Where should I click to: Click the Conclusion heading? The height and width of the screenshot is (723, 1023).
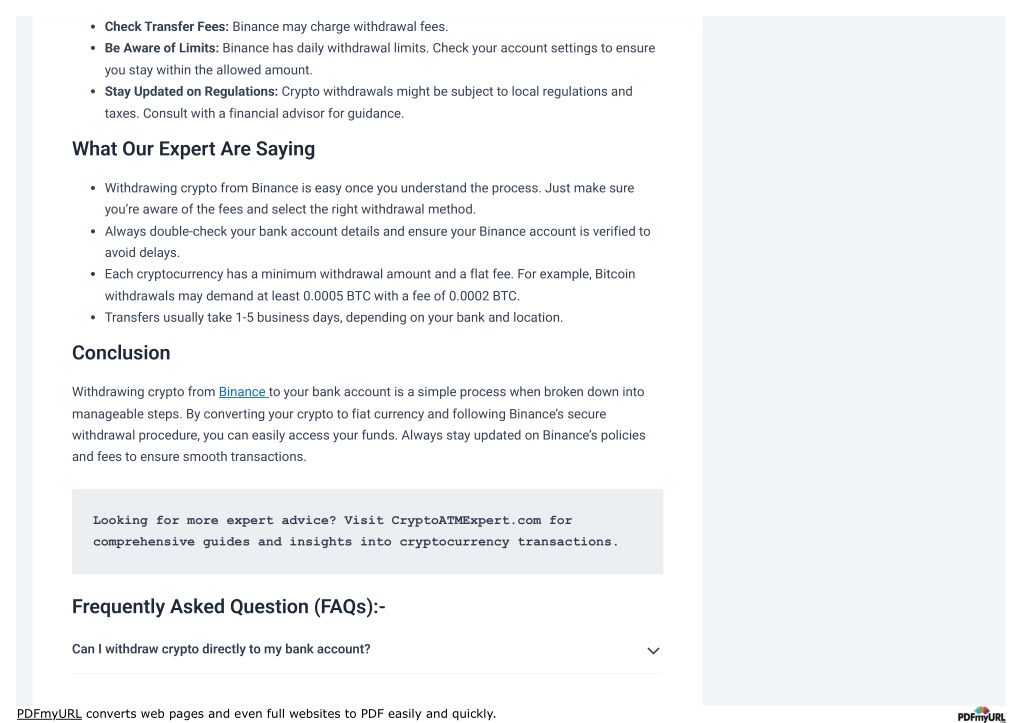pos(121,352)
